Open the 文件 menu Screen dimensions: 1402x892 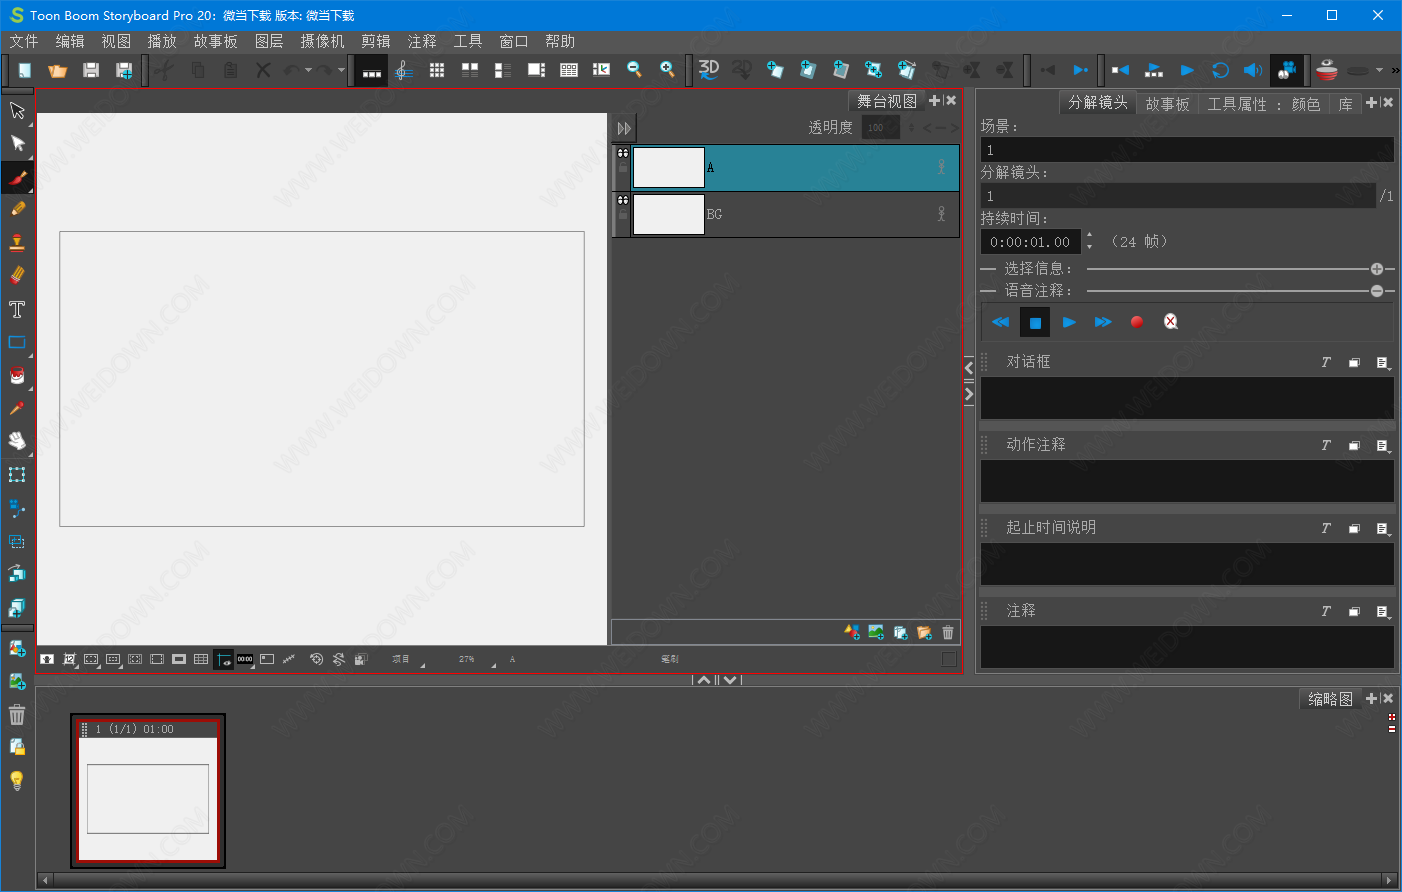click(x=24, y=41)
